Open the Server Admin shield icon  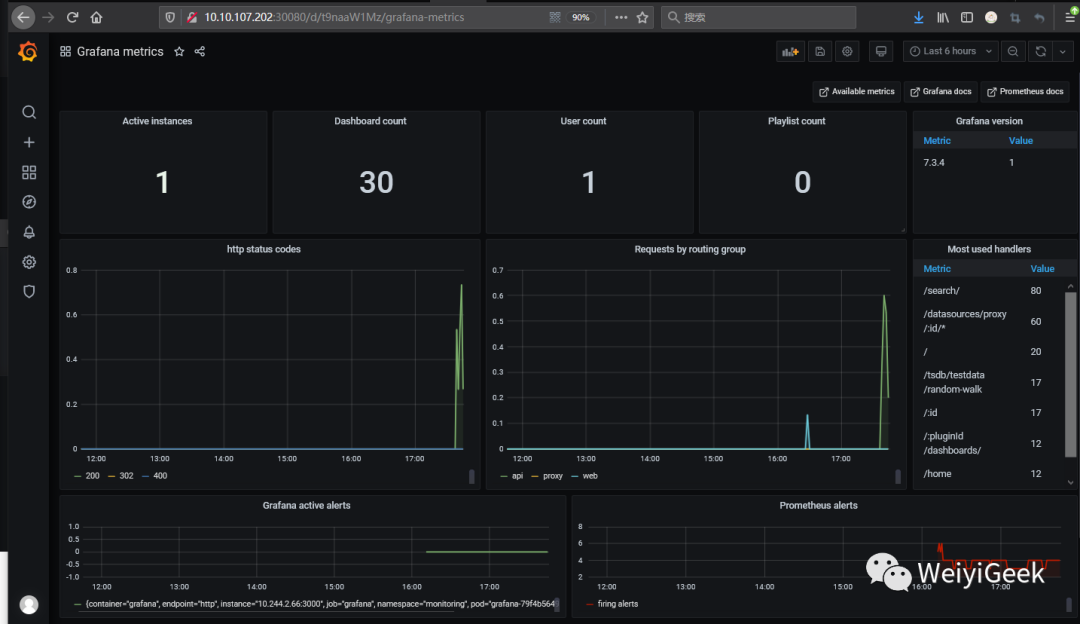coord(29,291)
